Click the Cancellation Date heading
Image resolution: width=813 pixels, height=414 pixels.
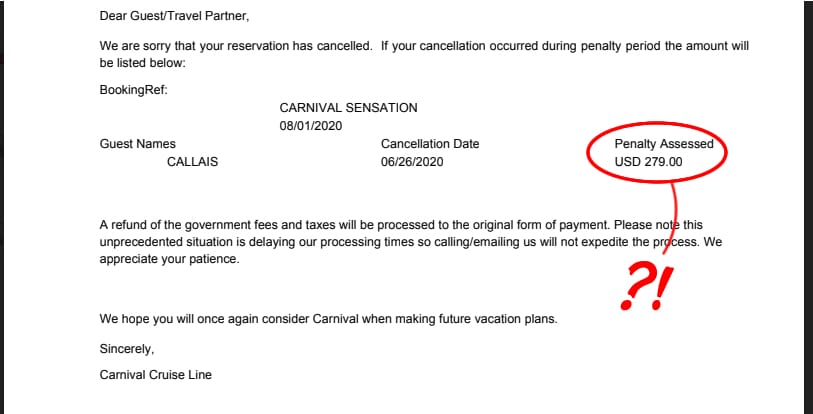pos(430,144)
